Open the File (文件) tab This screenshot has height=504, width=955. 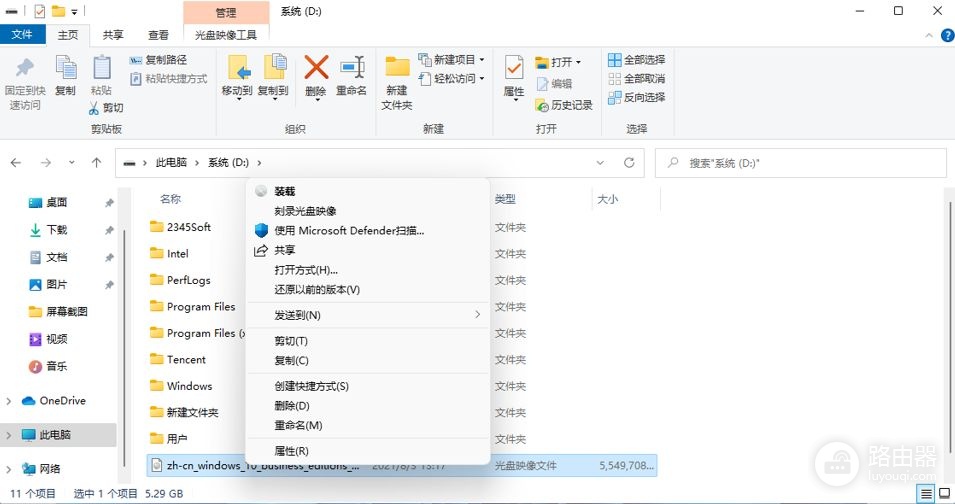click(22, 35)
